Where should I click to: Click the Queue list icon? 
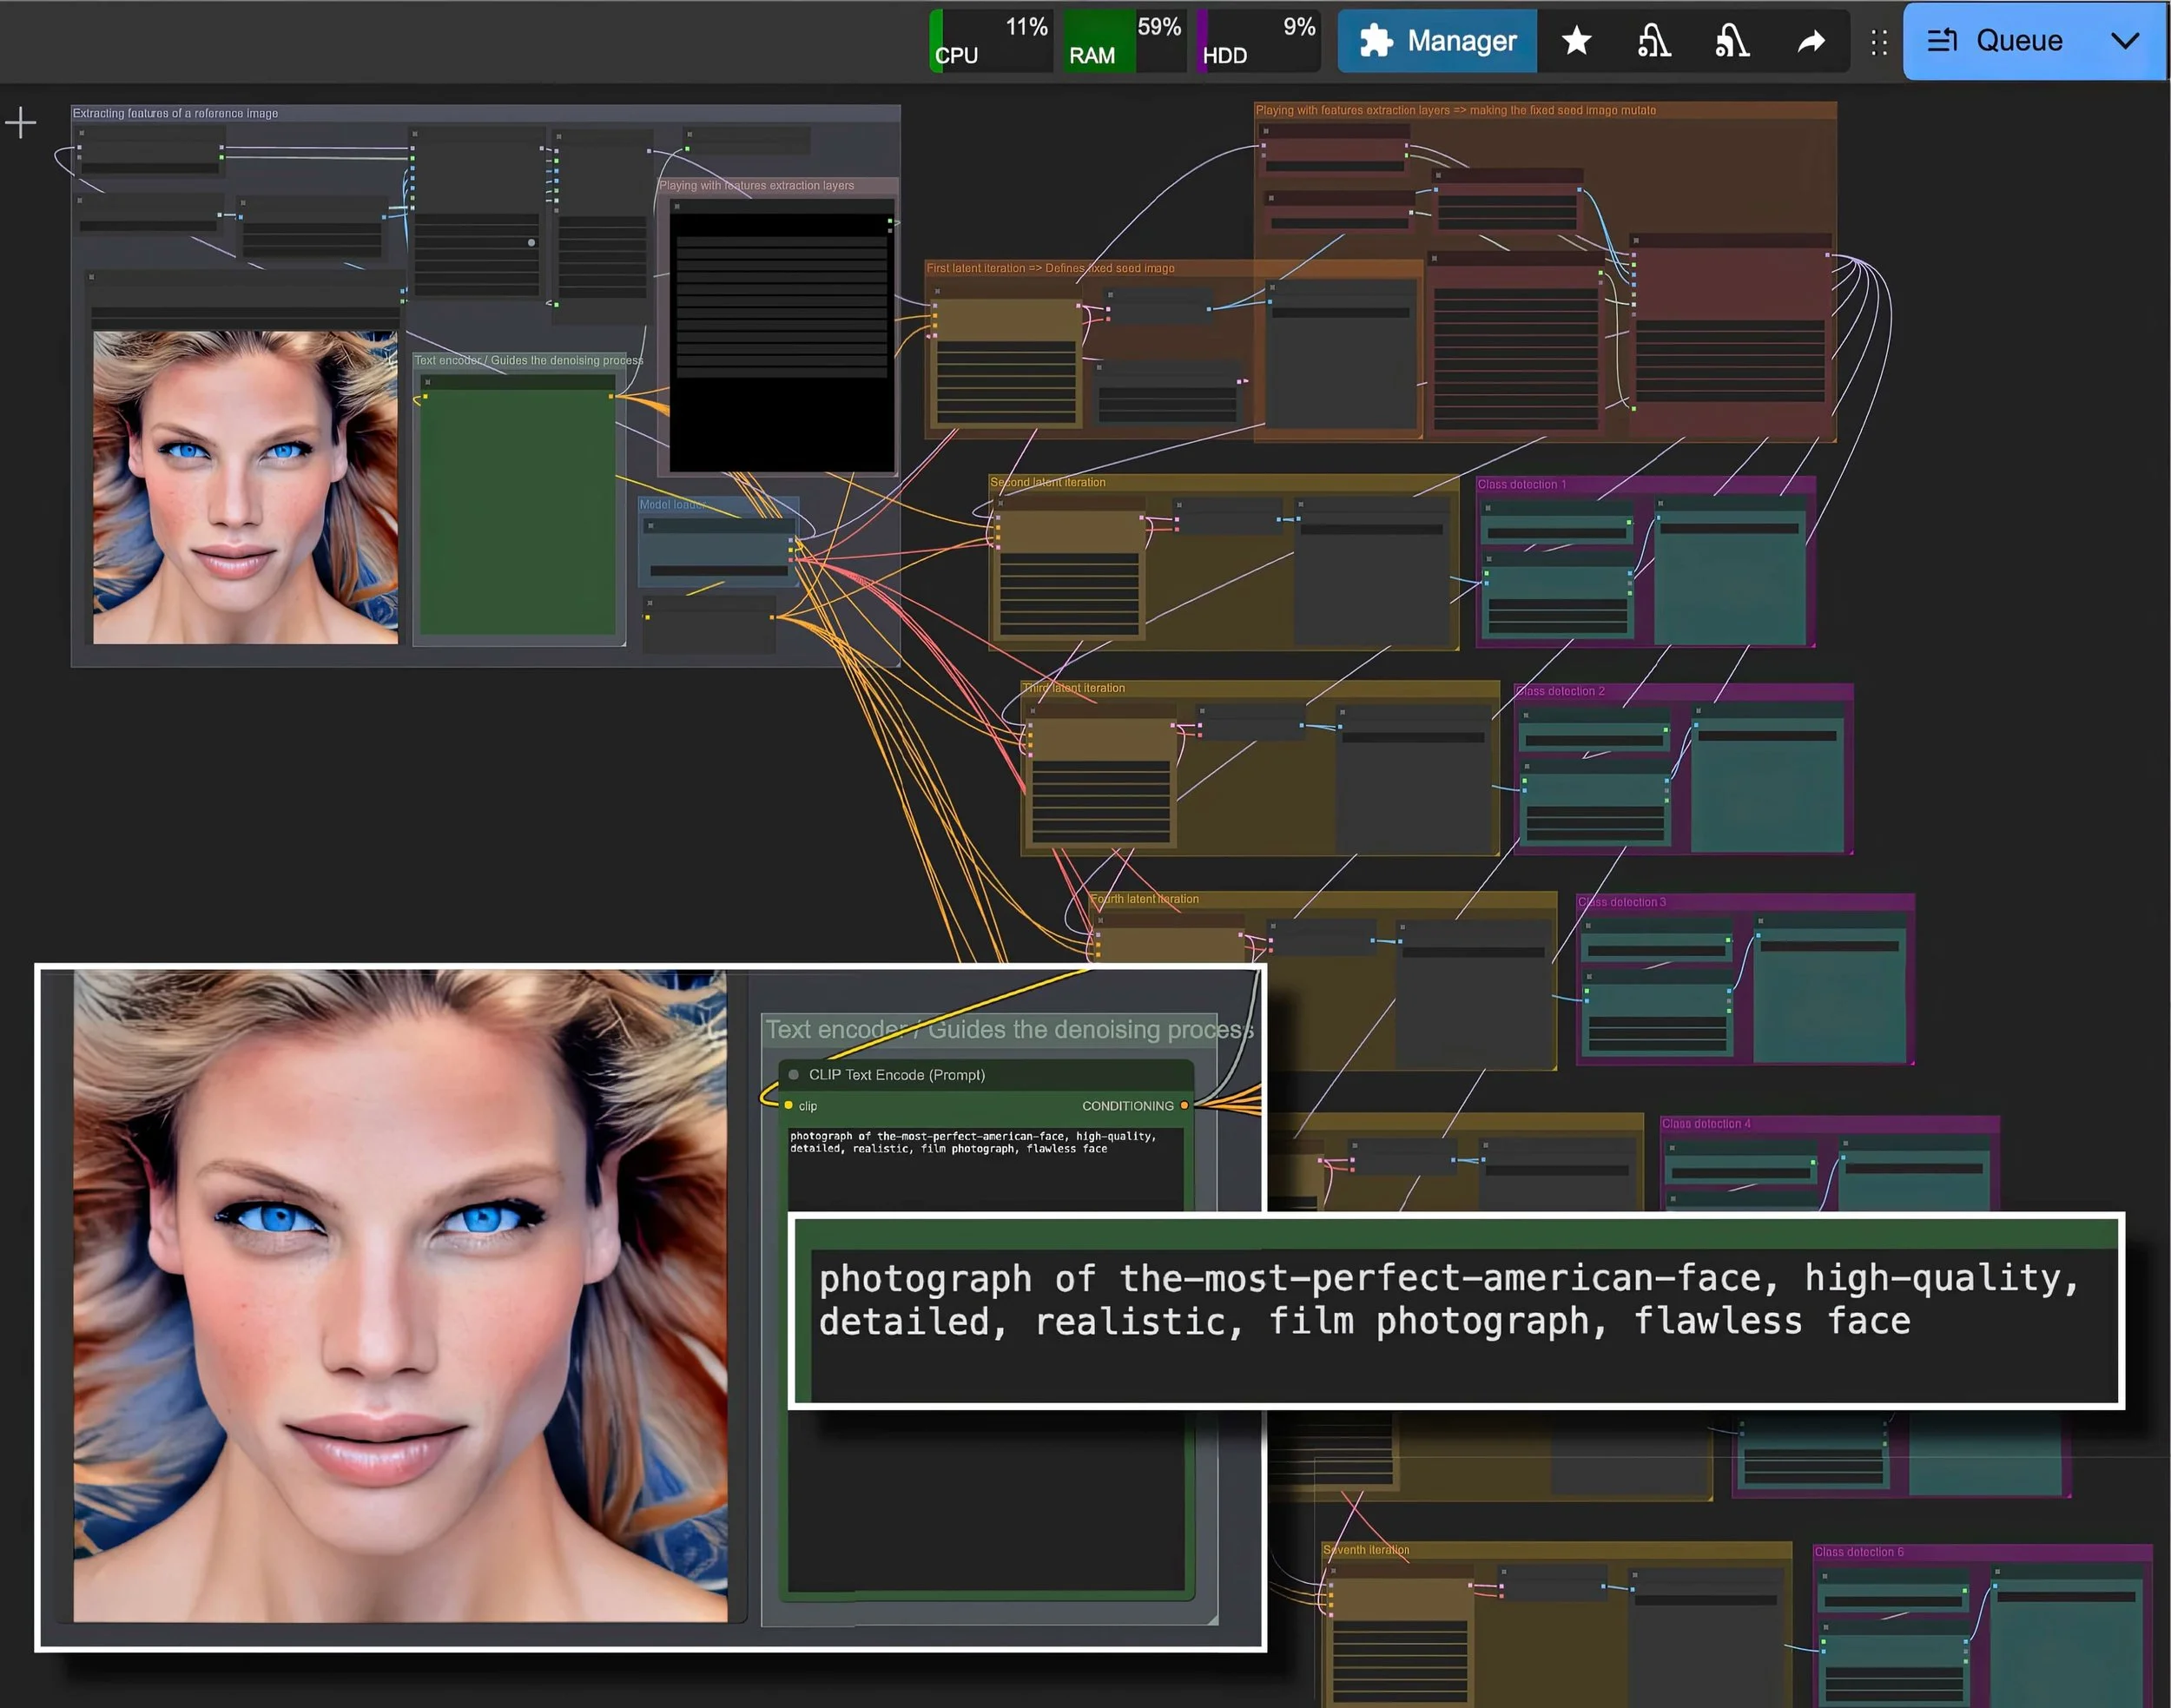[1942, 41]
